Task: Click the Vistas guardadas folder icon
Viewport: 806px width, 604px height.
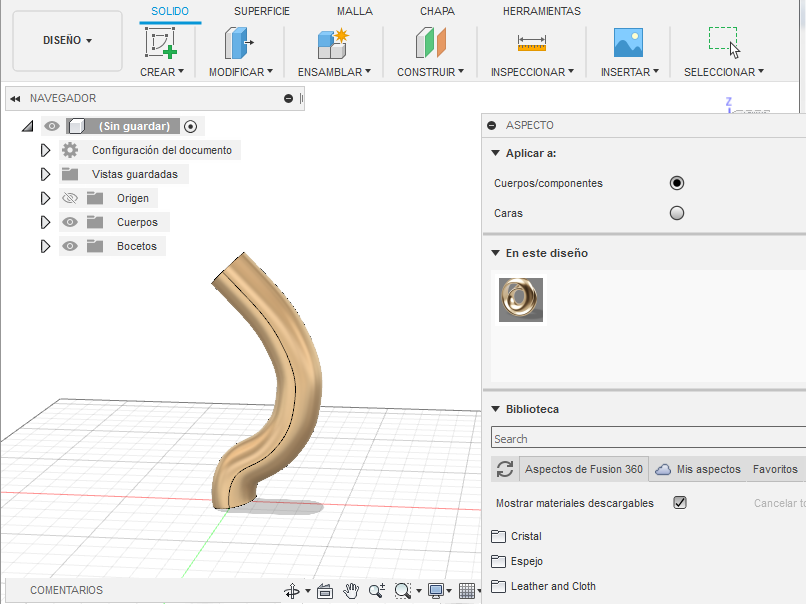Action: pos(70,174)
